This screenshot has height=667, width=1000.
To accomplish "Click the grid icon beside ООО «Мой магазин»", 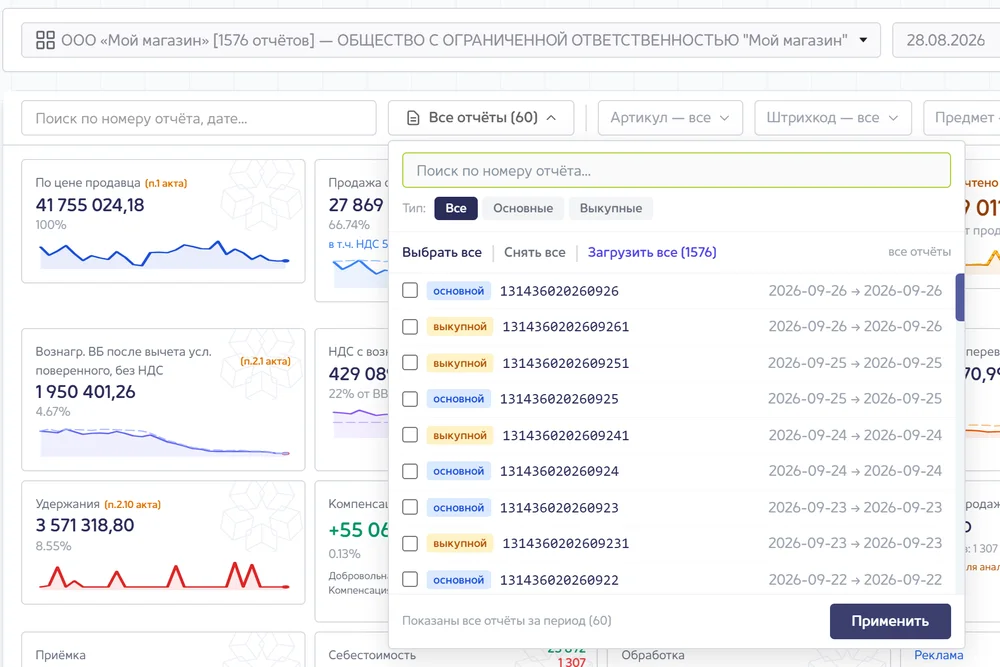I will 45,40.
